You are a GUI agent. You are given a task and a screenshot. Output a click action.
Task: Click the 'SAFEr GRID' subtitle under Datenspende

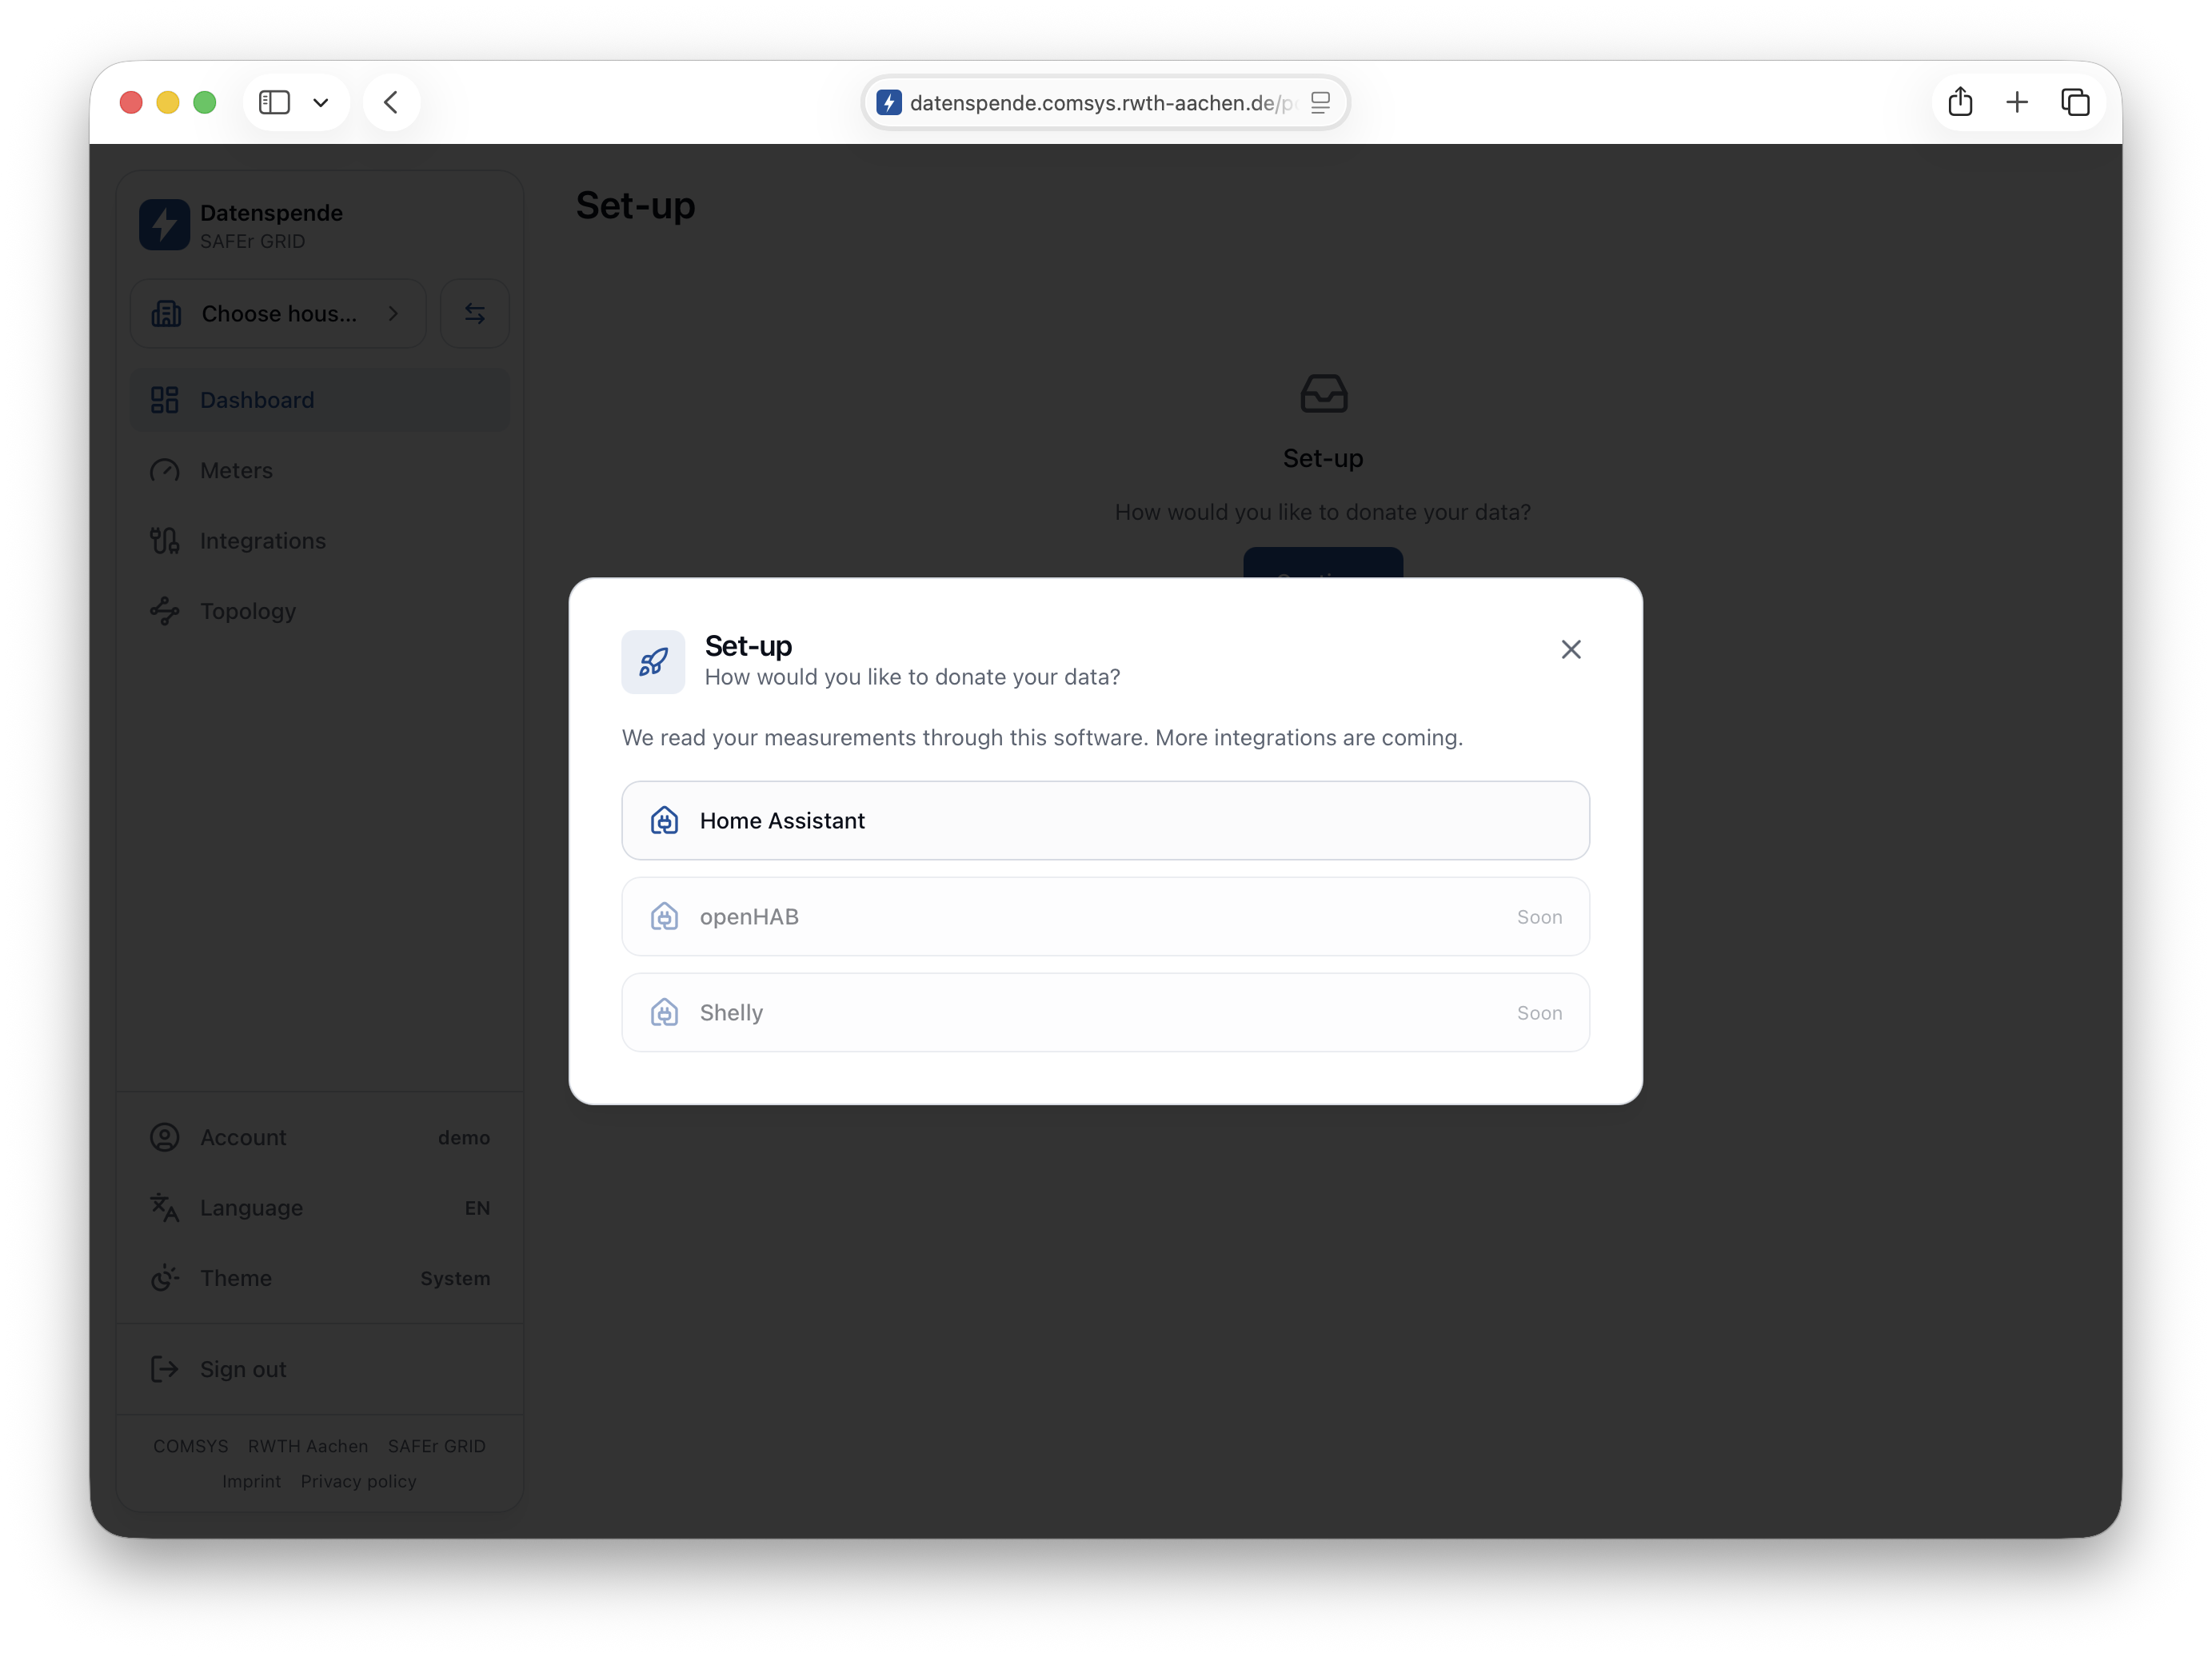(x=252, y=242)
